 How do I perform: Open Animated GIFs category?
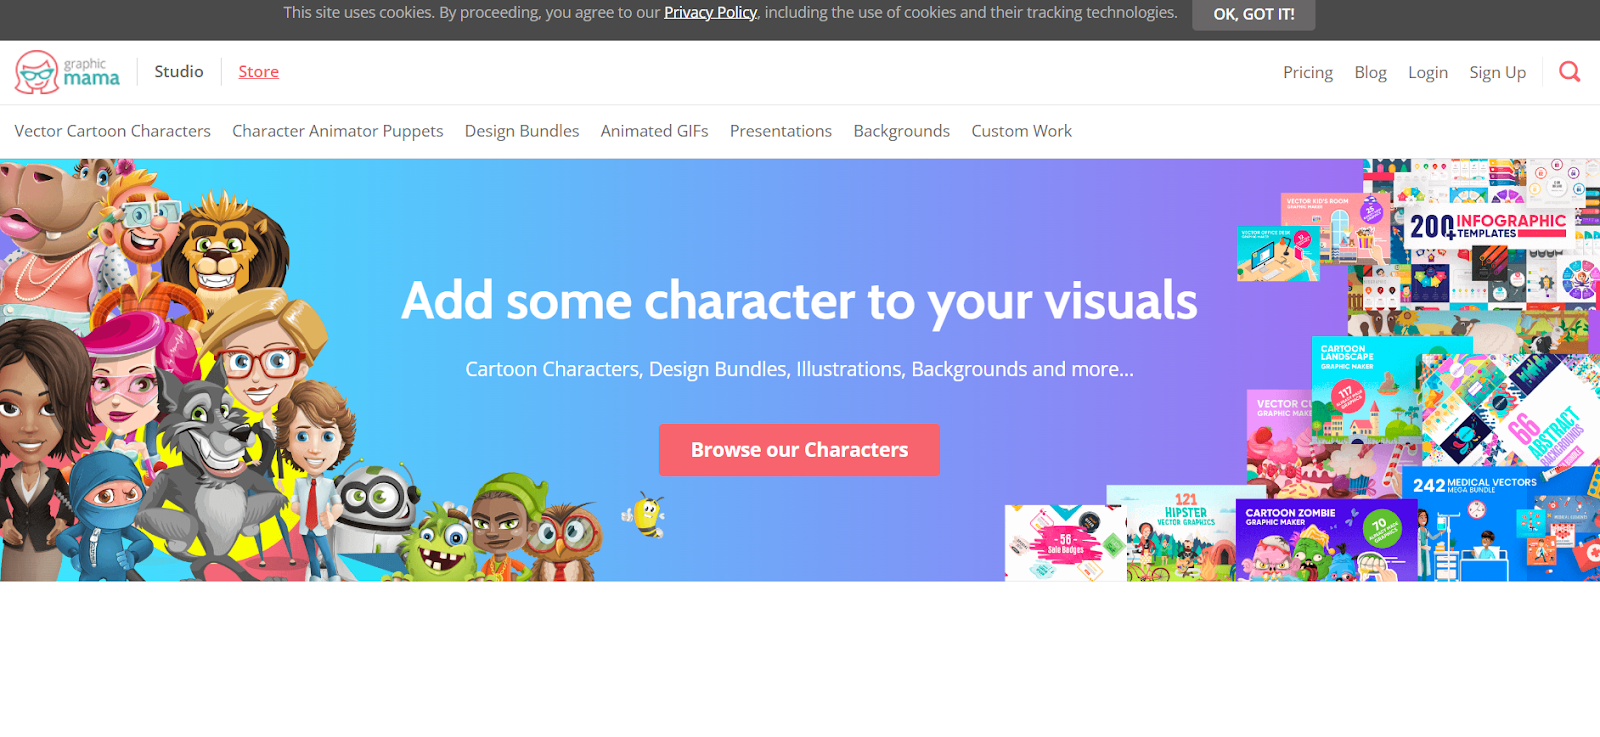pyautogui.click(x=654, y=131)
